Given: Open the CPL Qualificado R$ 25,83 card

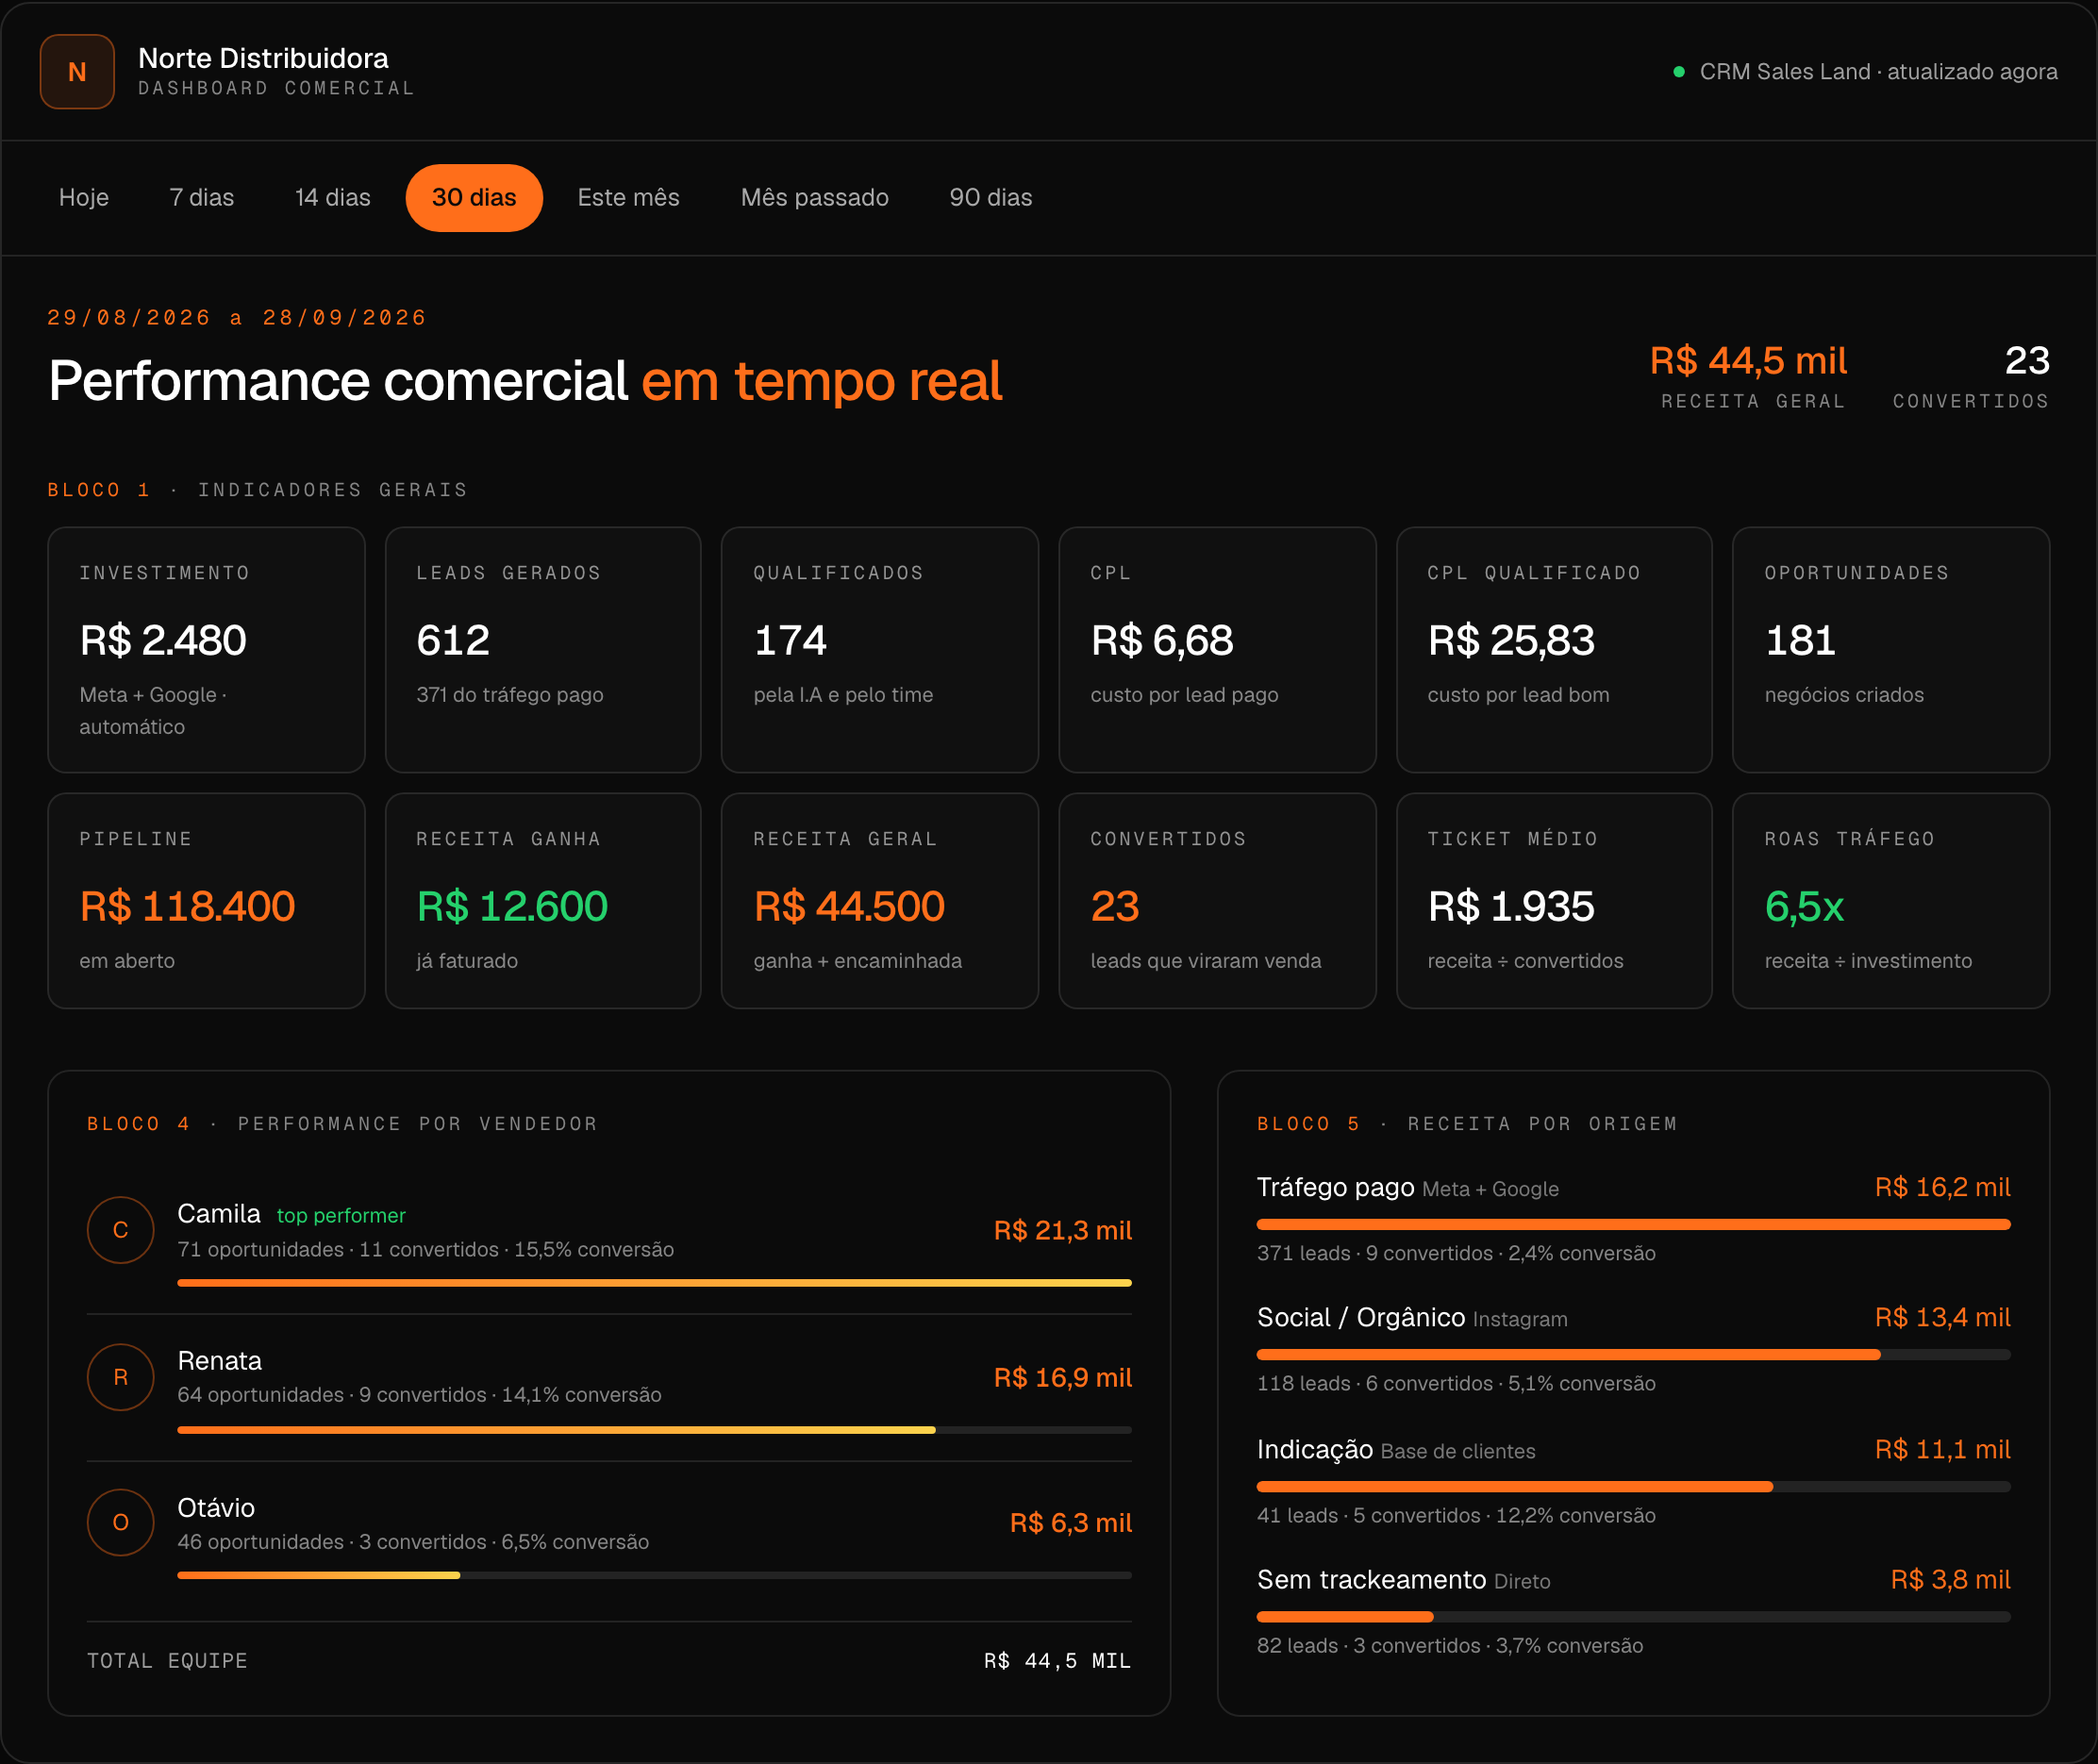Looking at the screenshot, I should pyautogui.click(x=1555, y=650).
